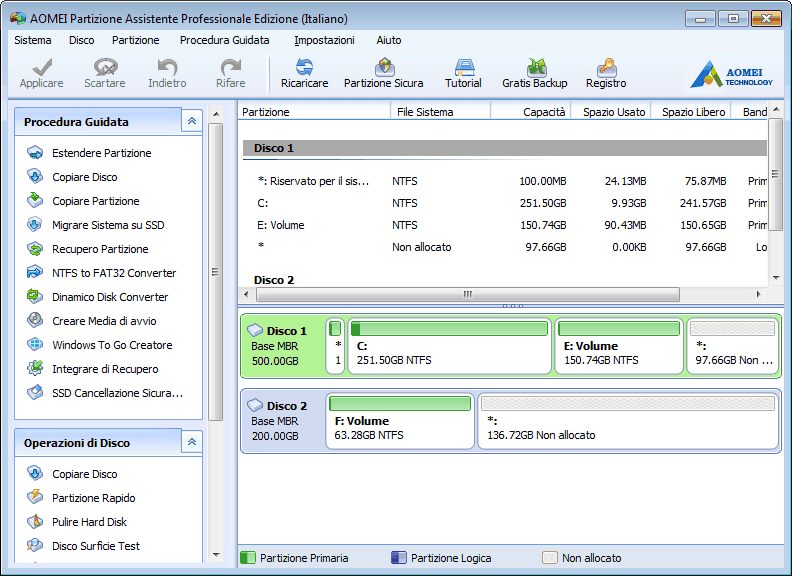The image size is (792, 576).
Task: Click Gratis Backup icon
Action: [x=534, y=73]
